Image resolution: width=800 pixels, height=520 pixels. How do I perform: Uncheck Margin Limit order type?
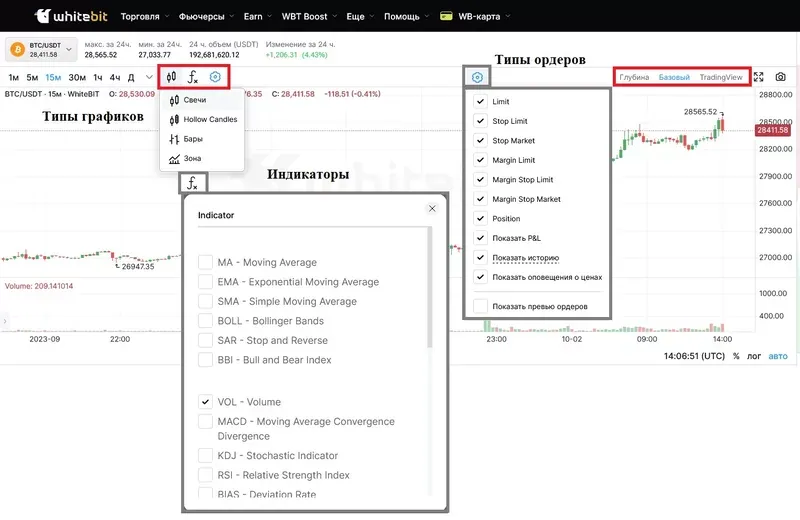coord(480,160)
